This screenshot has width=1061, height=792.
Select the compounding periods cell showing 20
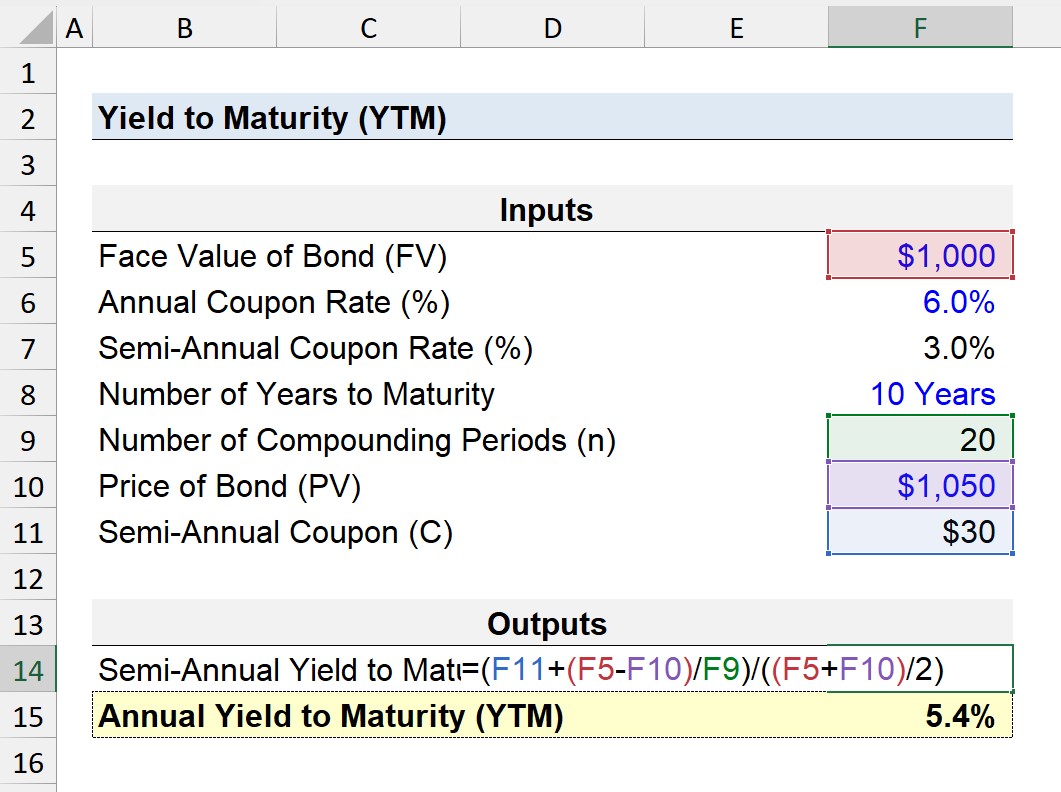(920, 439)
